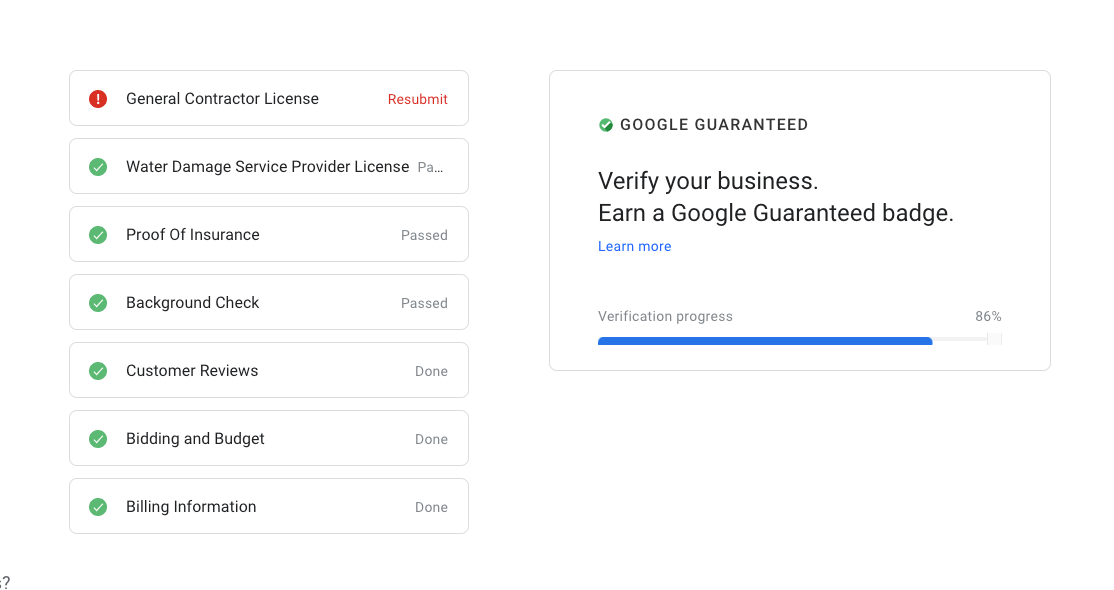The height and width of the screenshot is (590, 1114).
Task: Click the green check beside Water Damage Service Provider License
Action: click(x=98, y=167)
